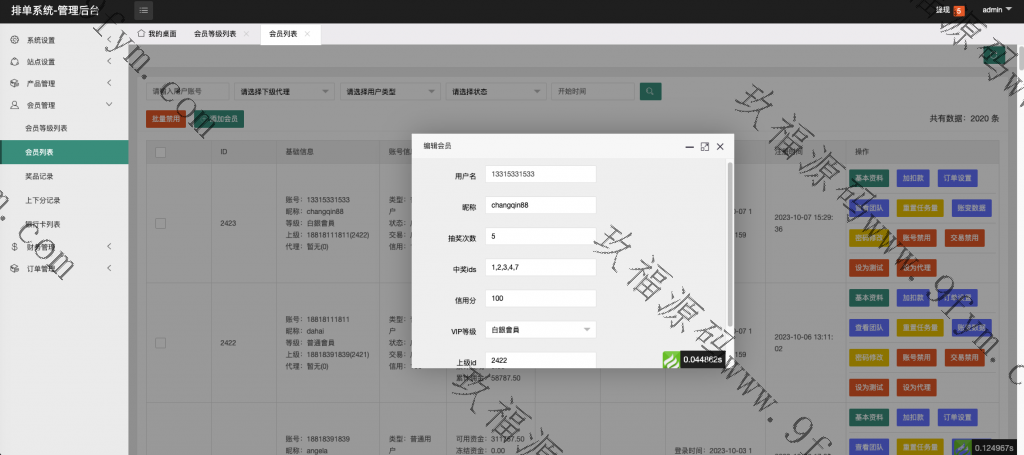Maximize the 编辑会员 dialog
1024x455 pixels.
click(x=705, y=146)
